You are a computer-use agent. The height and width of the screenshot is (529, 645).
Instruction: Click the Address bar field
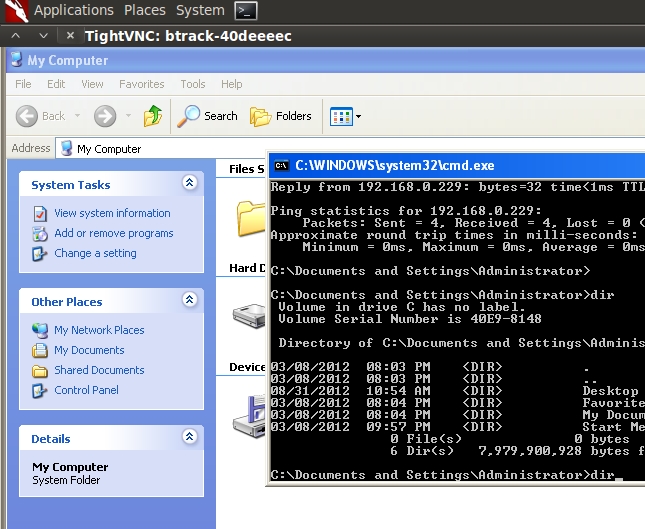click(350, 148)
